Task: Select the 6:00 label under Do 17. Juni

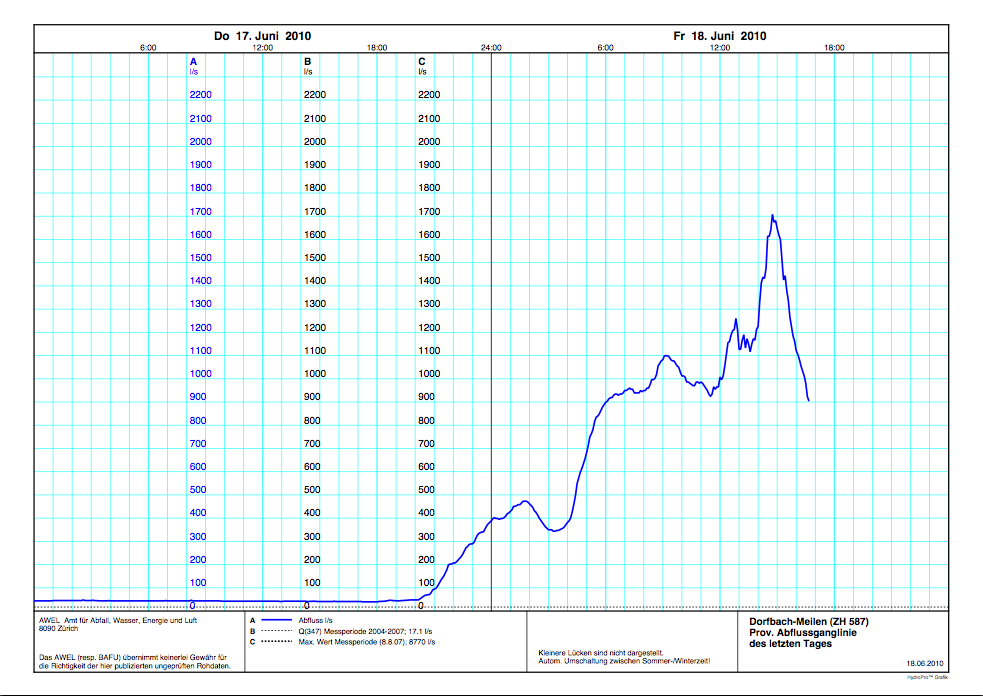Action: [148, 48]
